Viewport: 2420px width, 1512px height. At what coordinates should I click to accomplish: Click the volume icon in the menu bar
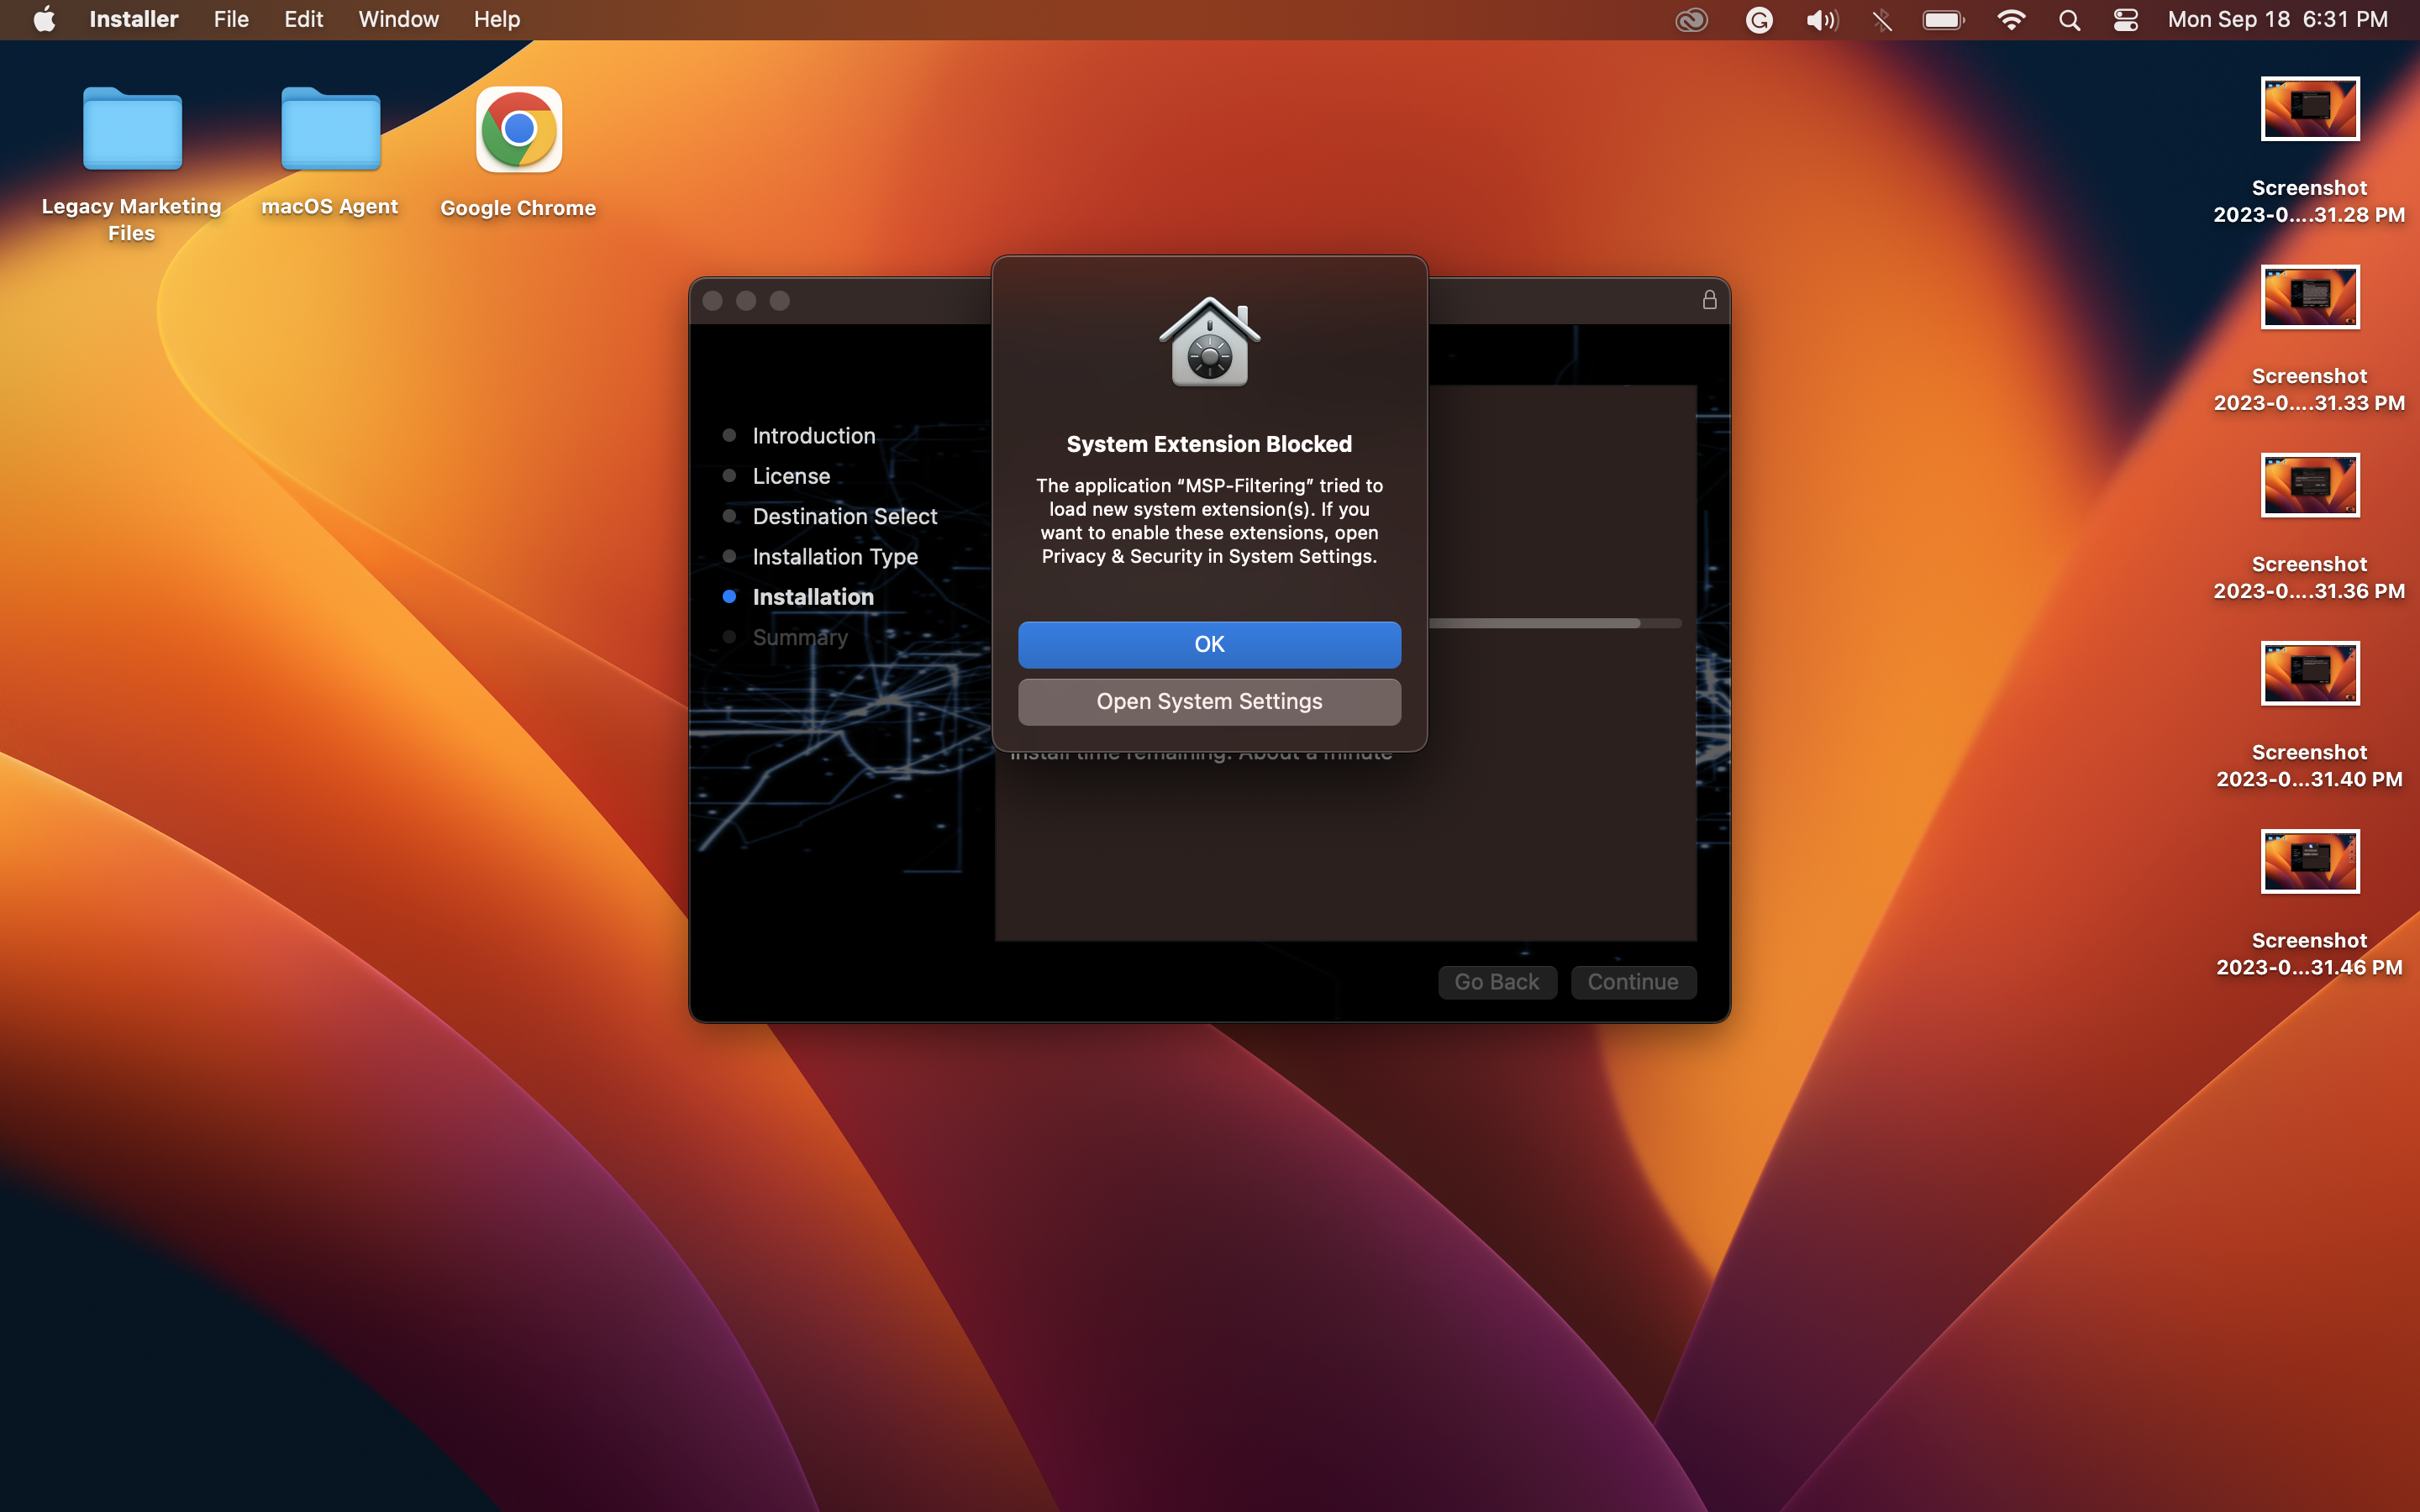click(1821, 19)
